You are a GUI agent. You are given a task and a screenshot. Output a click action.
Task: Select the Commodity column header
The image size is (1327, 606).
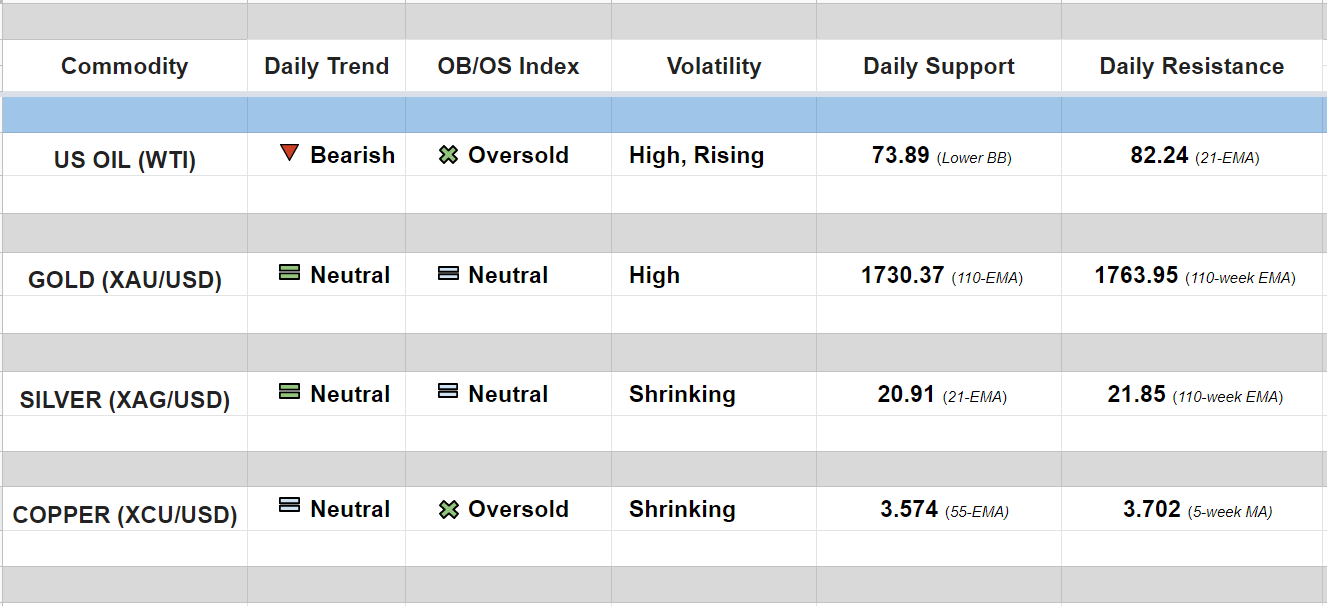[x=124, y=67]
